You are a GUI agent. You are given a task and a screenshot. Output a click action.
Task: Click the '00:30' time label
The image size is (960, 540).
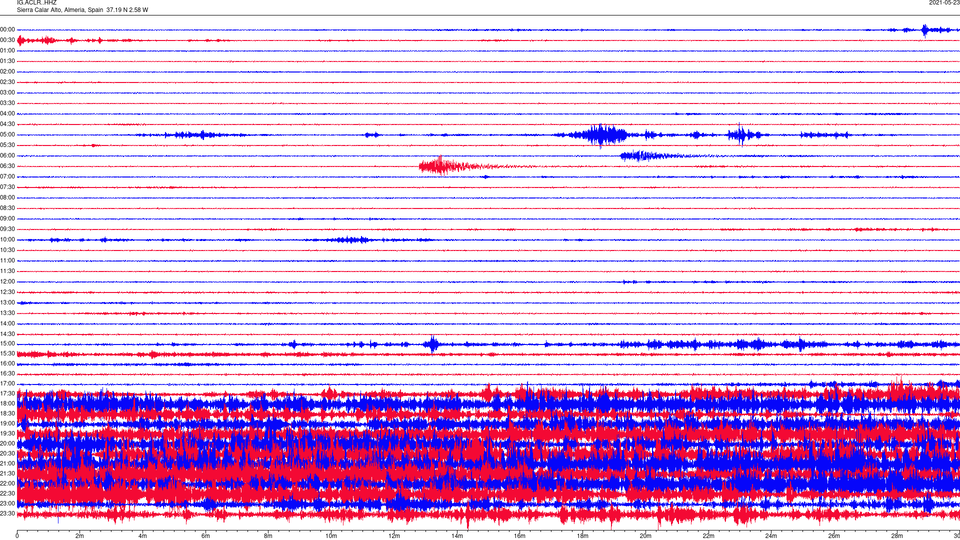(7, 40)
